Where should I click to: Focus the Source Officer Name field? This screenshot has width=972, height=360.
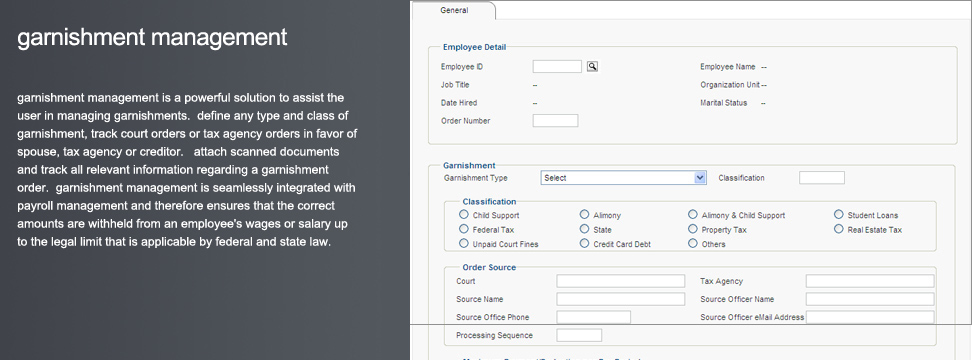click(x=870, y=299)
